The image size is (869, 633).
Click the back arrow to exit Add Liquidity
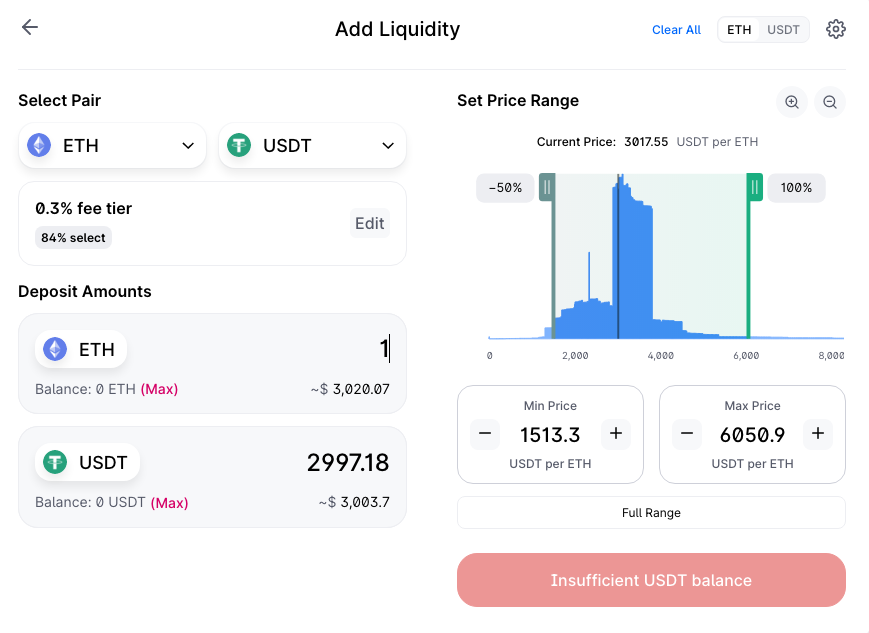click(x=29, y=27)
